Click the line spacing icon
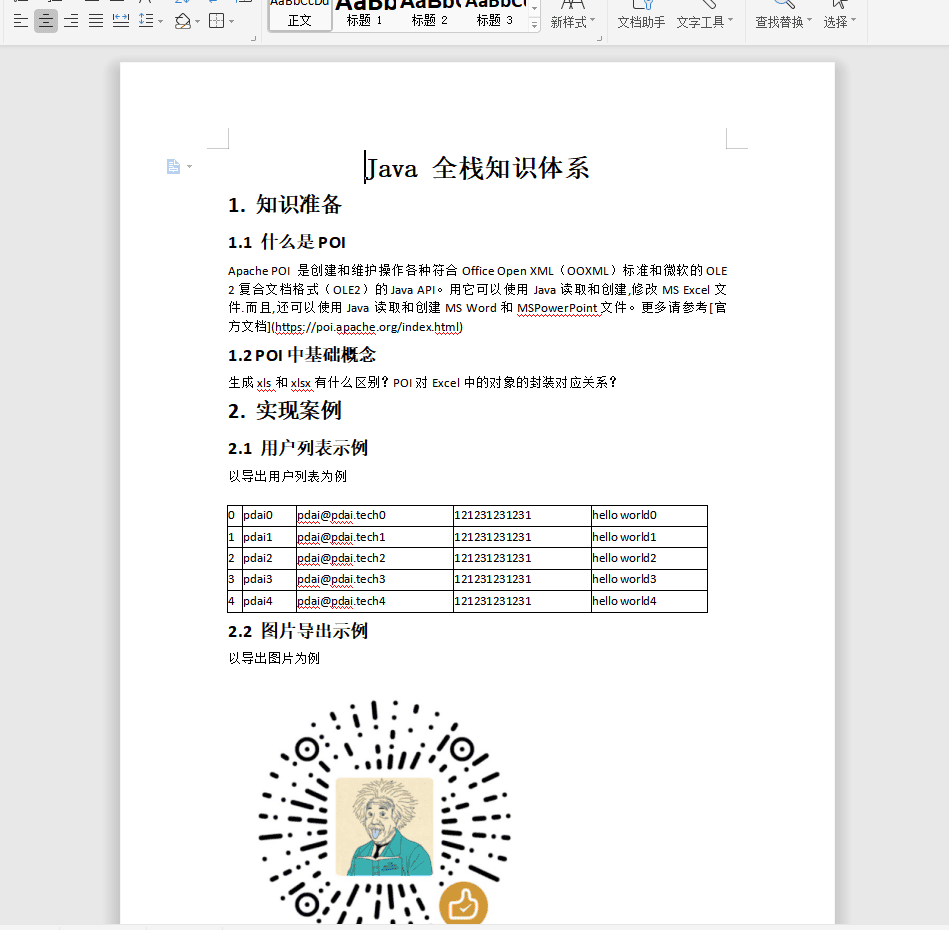 point(145,21)
